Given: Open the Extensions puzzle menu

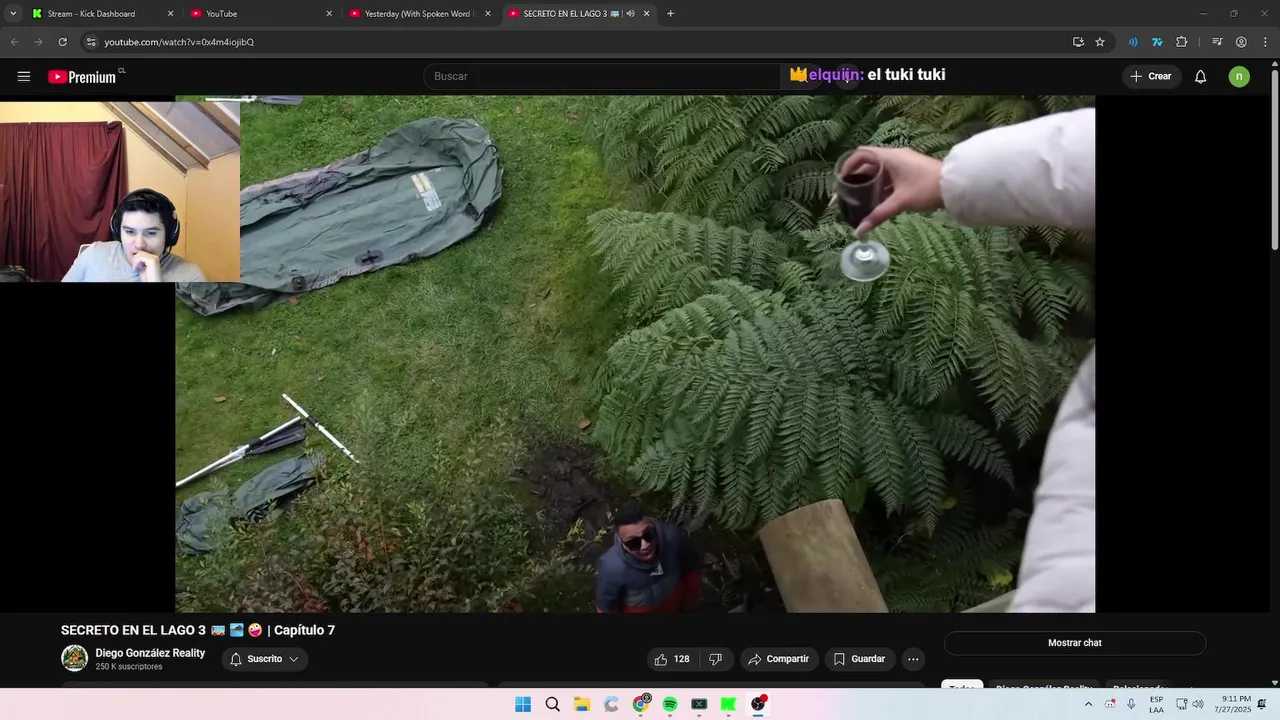Looking at the screenshot, I should tap(1182, 42).
